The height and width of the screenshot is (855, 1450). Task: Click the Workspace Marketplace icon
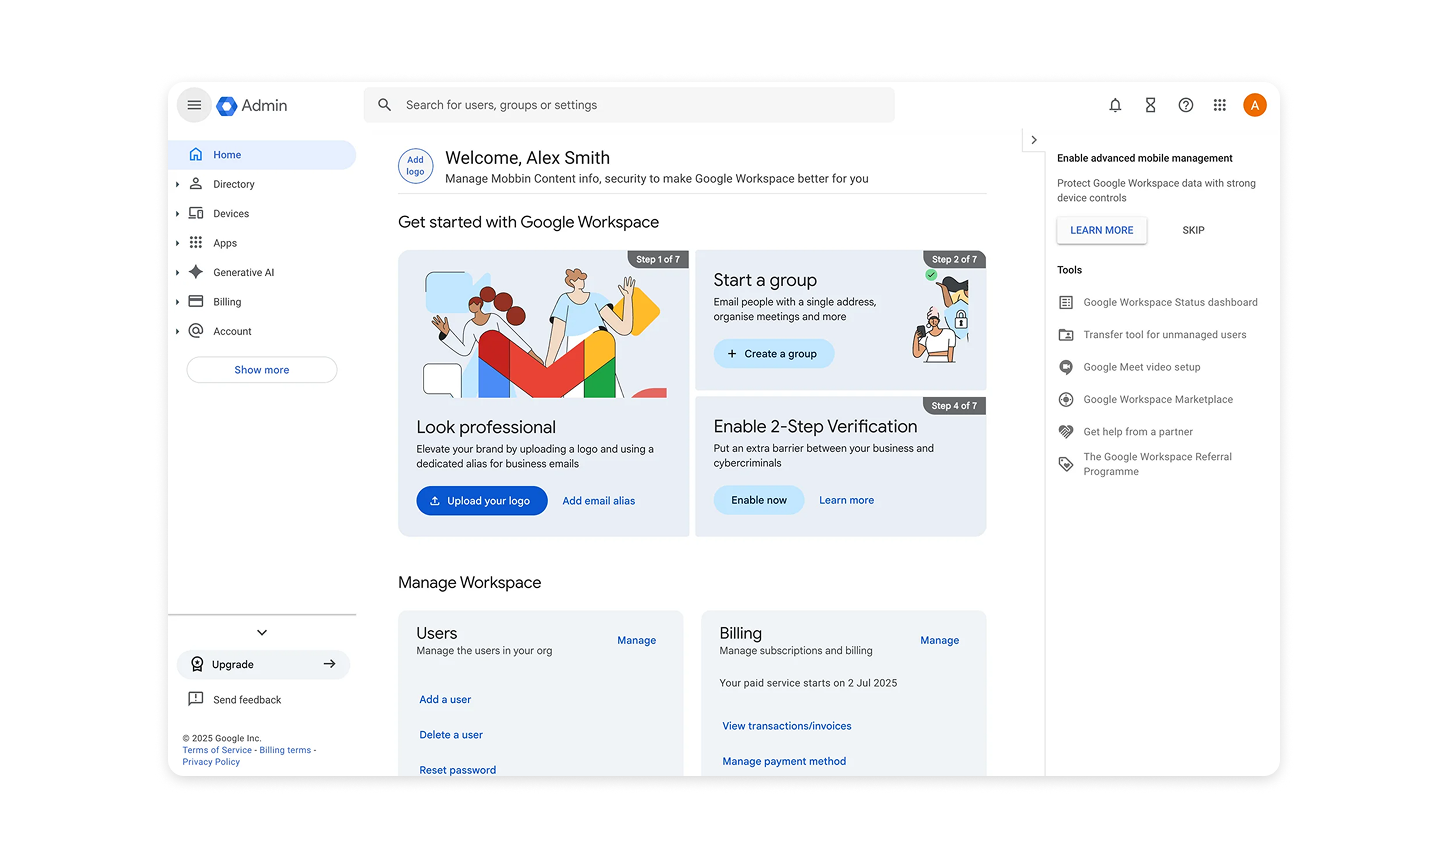coord(1066,399)
